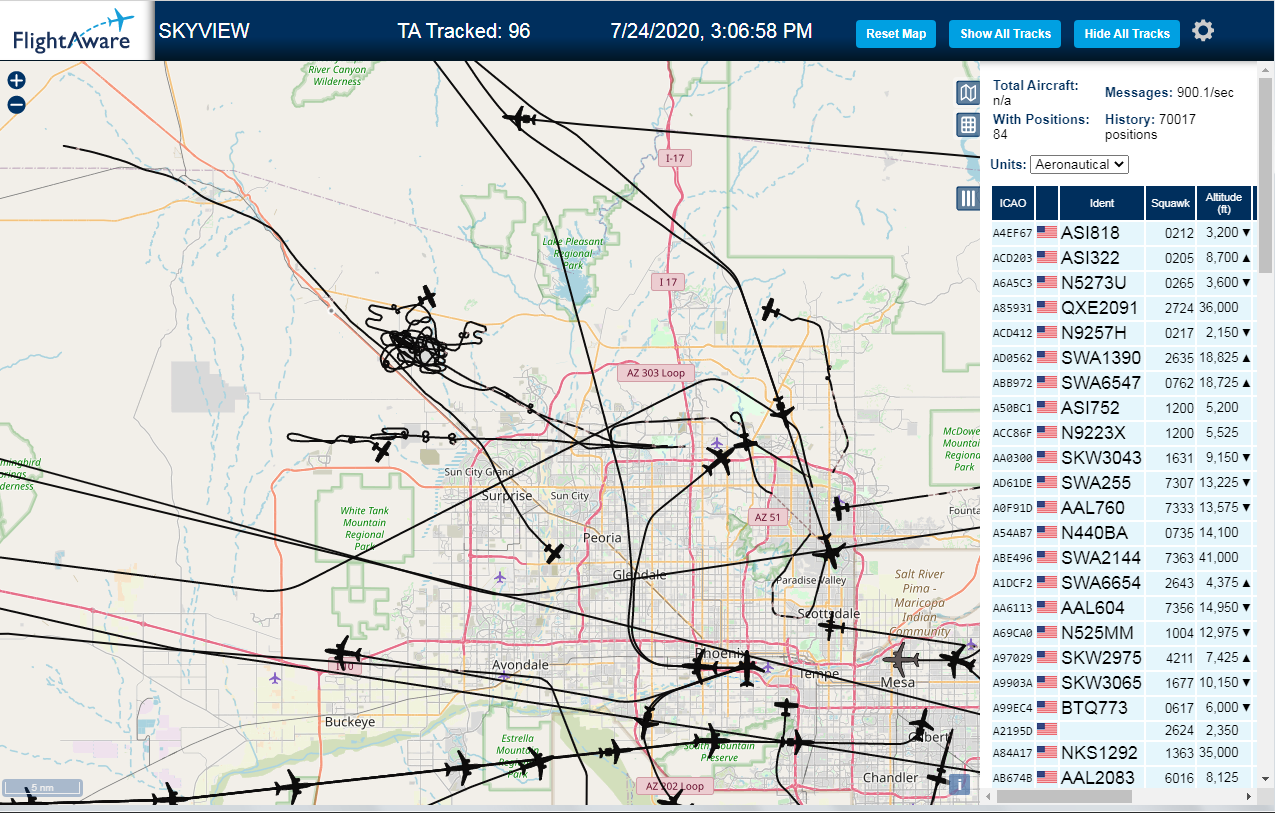Zoom in on the map

16,81
